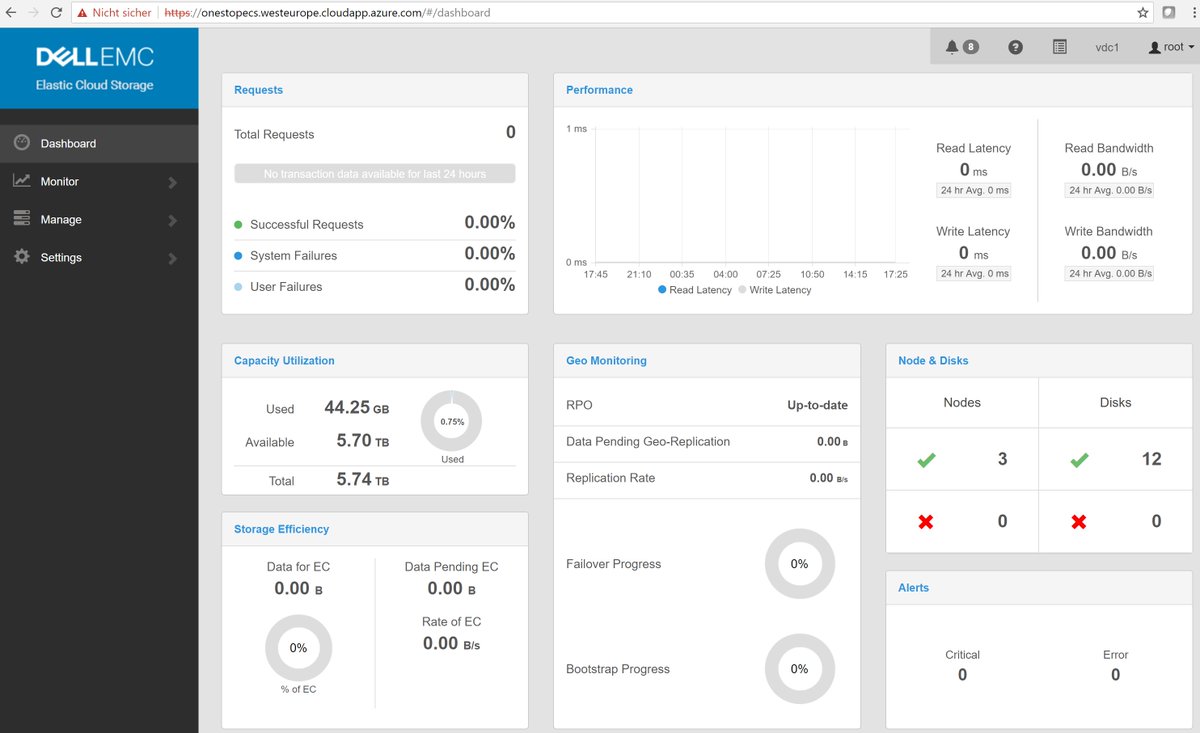
Task: Open Settings via the gear icon
Action: 22,257
